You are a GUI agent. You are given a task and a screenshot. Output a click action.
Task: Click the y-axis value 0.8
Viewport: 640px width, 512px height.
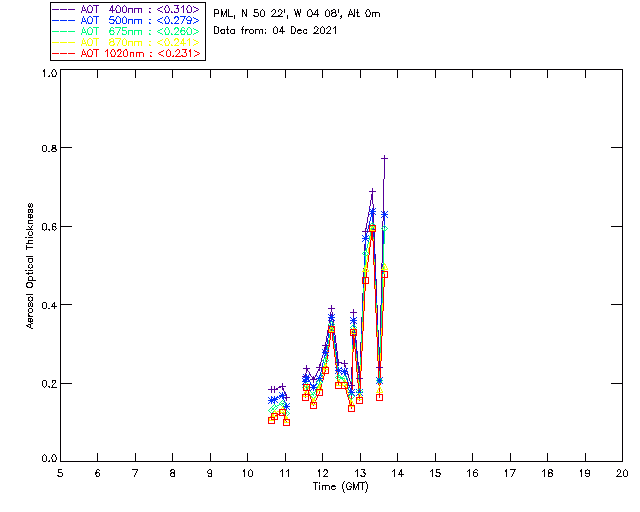pyautogui.click(x=49, y=148)
